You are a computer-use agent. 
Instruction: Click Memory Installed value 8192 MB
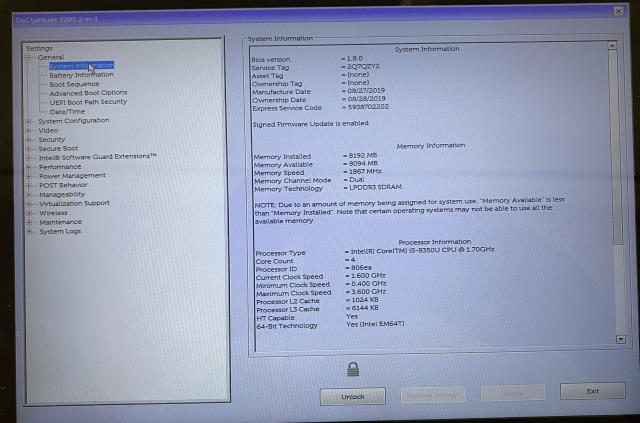(x=362, y=156)
